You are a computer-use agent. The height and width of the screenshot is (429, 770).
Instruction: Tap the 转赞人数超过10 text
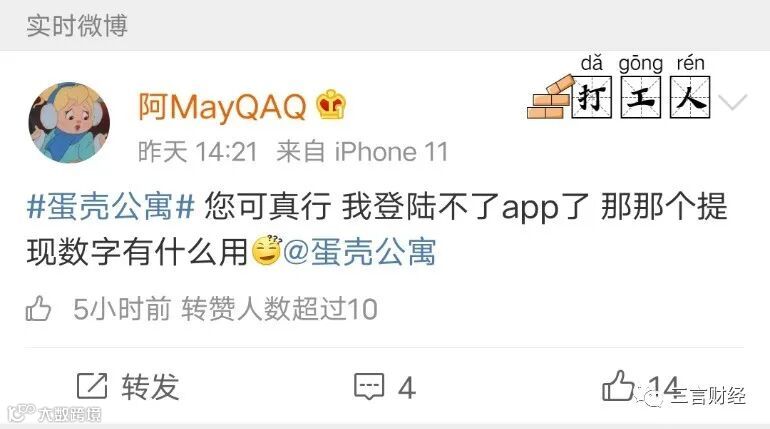(x=279, y=309)
